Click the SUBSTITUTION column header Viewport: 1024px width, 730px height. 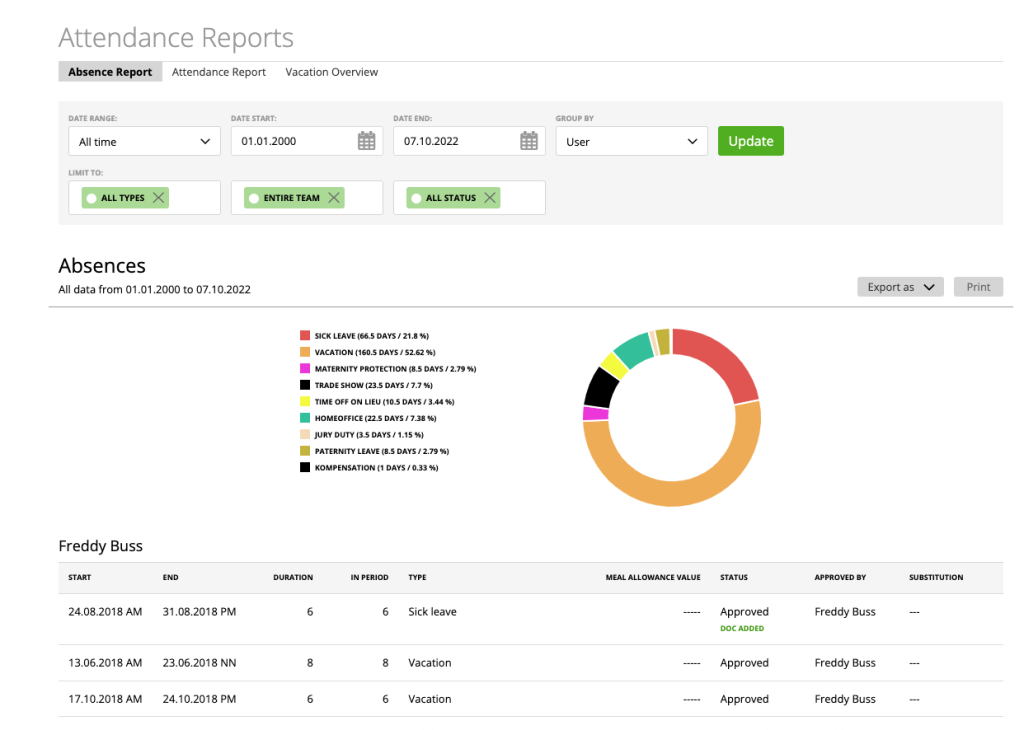point(936,577)
